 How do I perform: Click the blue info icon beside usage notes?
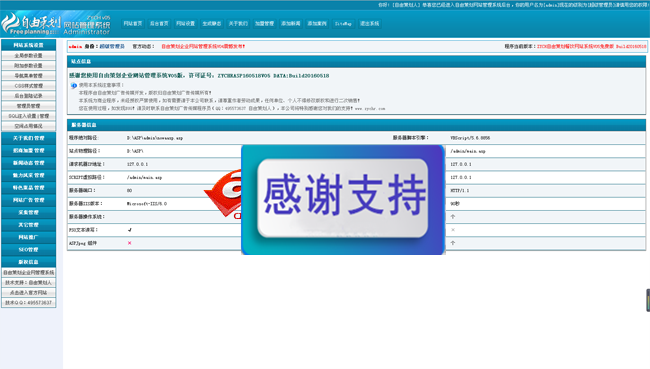(x=74, y=85)
